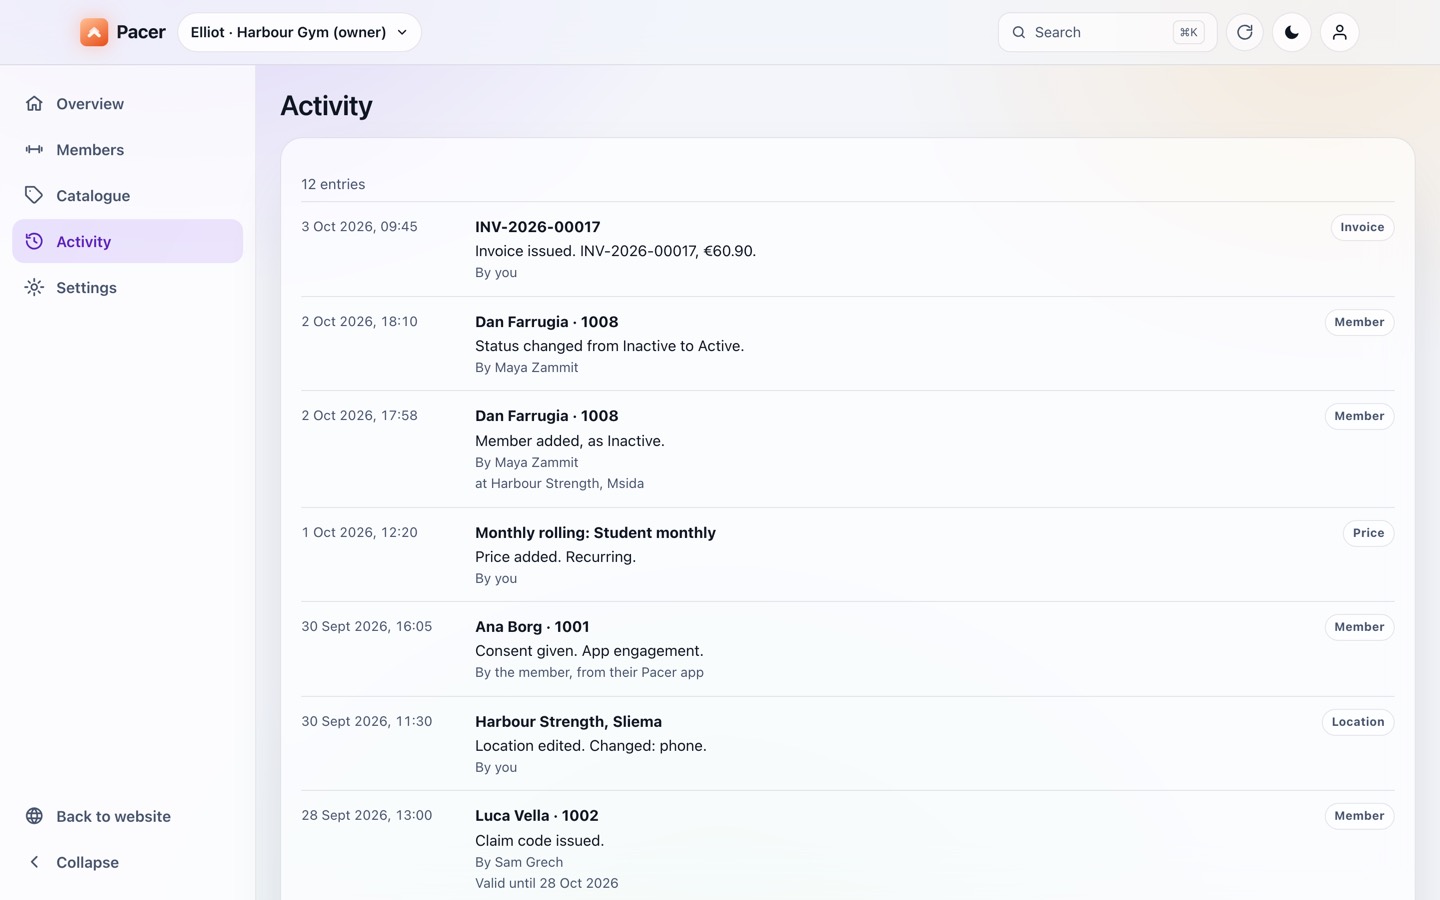This screenshot has width=1440, height=900.
Task: Click the Back to website link
Action: coord(127,816)
